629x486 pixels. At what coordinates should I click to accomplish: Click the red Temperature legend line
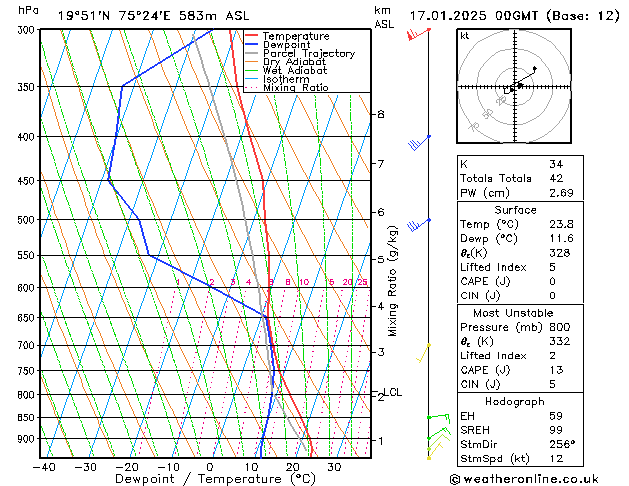pos(252,36)
